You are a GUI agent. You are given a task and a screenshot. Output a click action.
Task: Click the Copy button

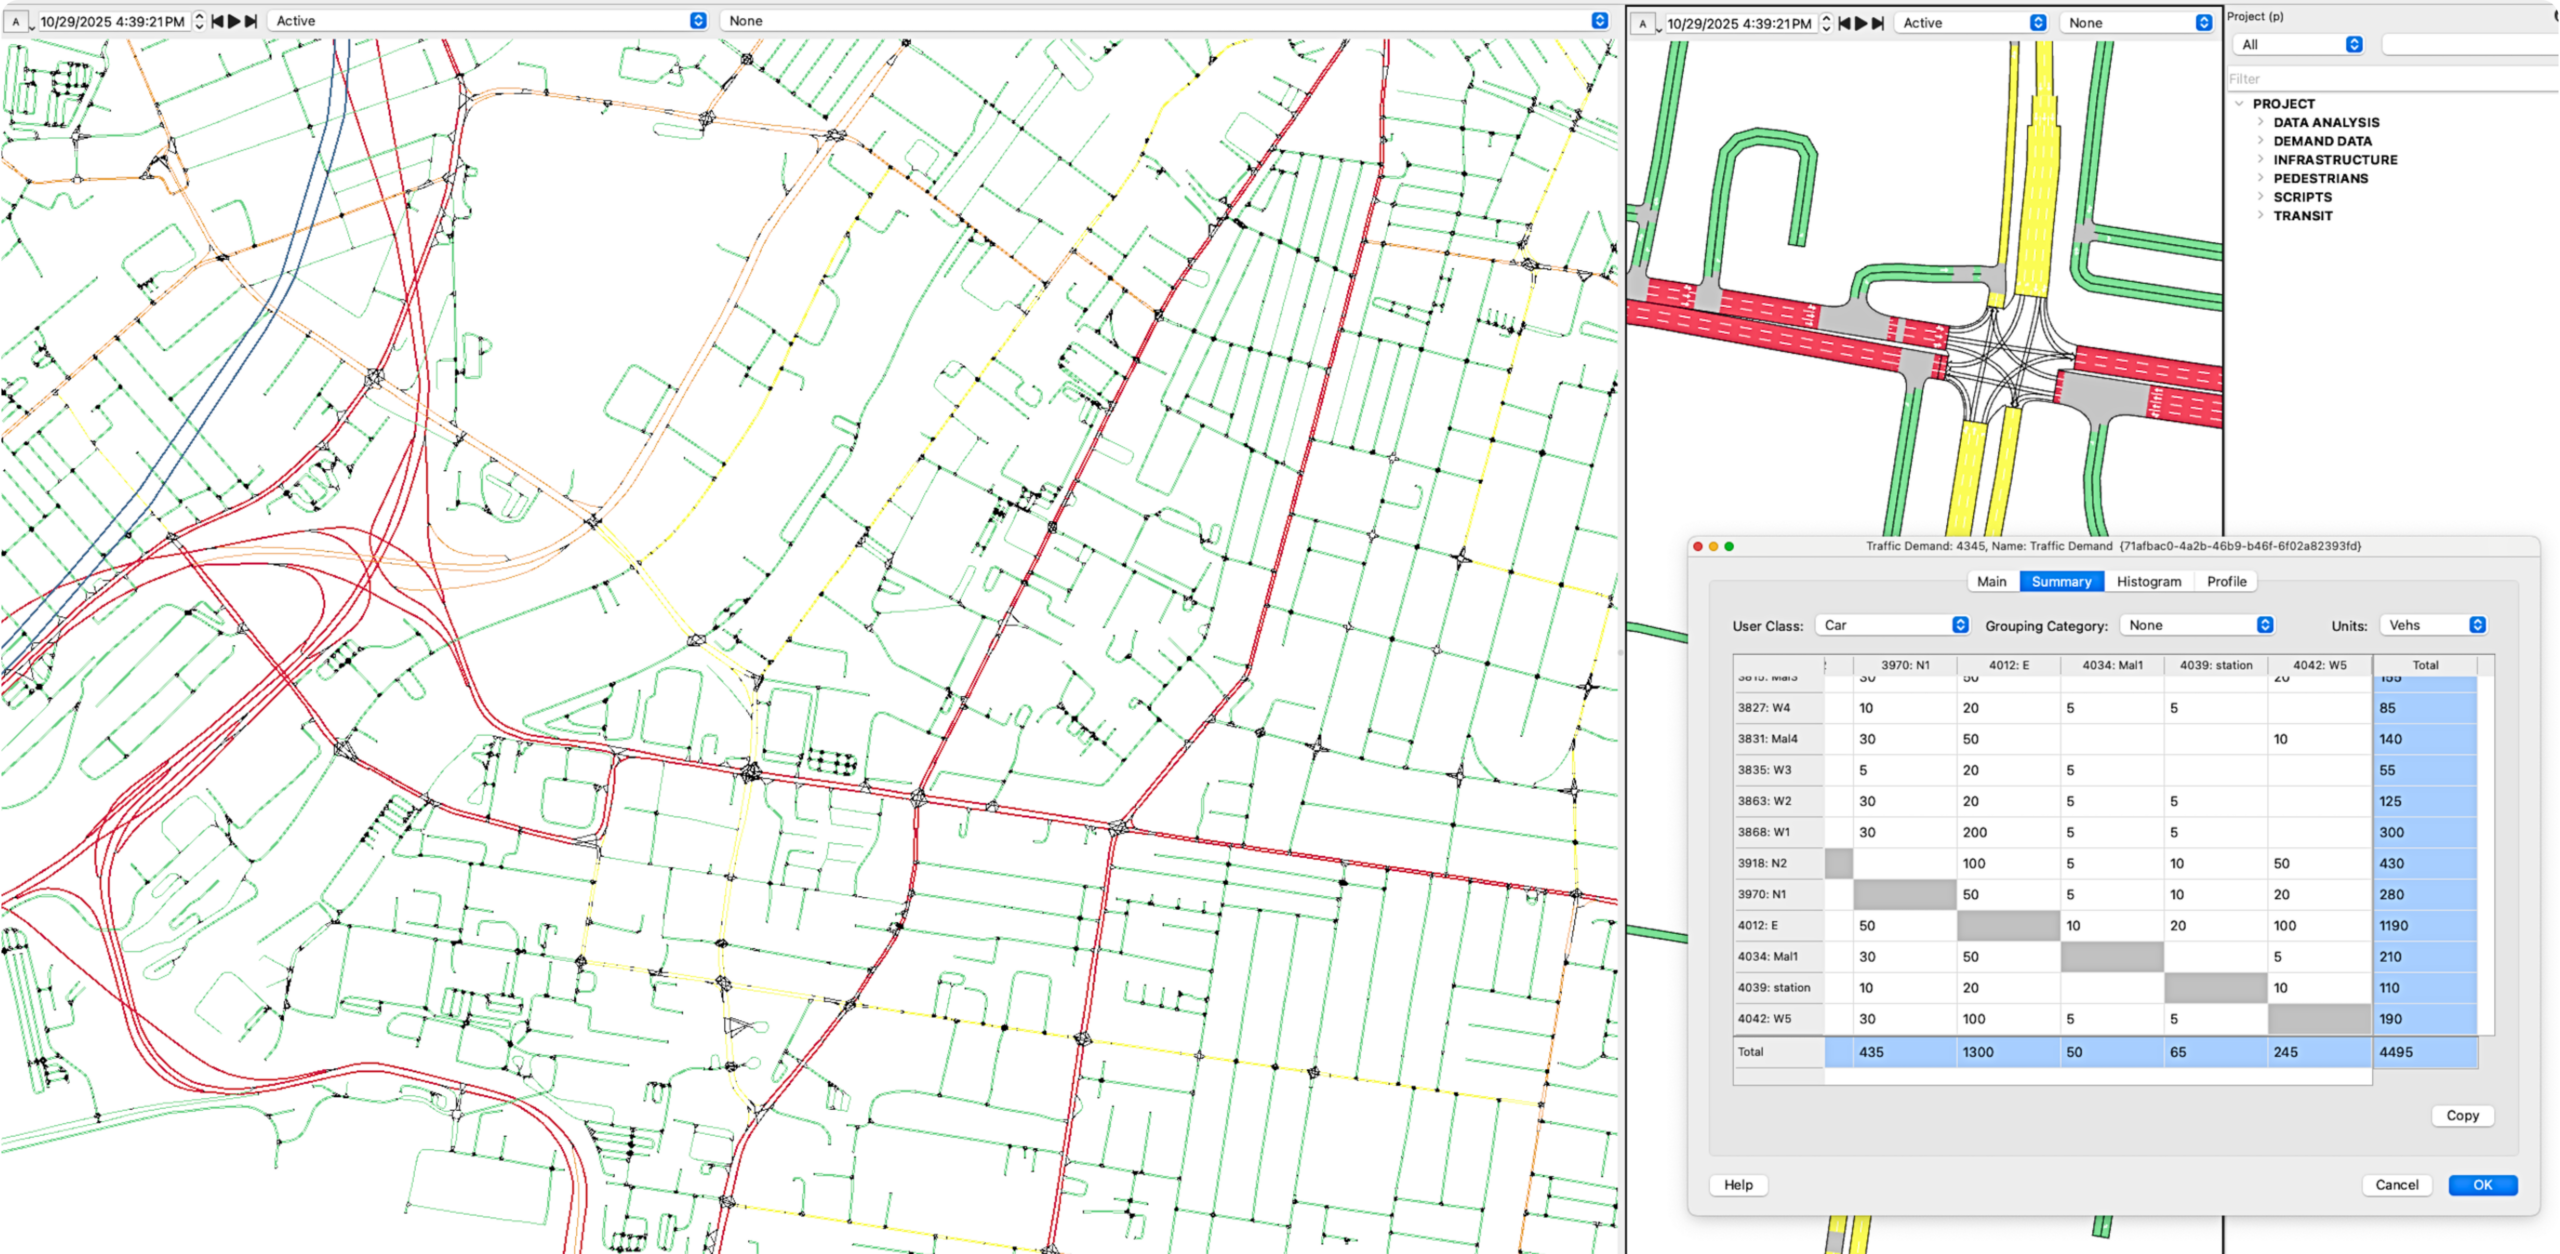point(2462,1115)
